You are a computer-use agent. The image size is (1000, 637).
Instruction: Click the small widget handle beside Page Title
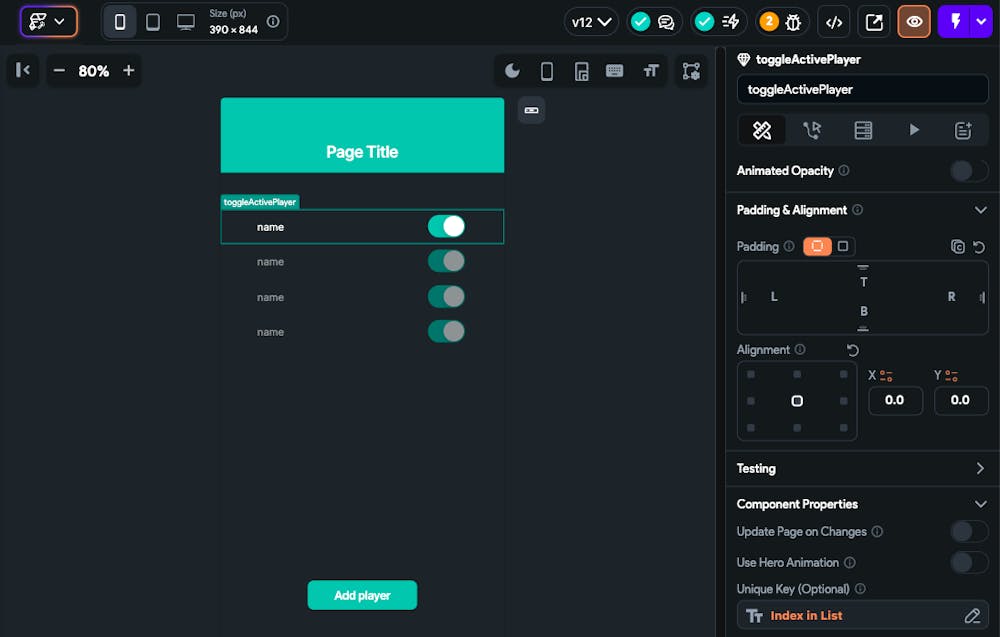pos(531,110)
